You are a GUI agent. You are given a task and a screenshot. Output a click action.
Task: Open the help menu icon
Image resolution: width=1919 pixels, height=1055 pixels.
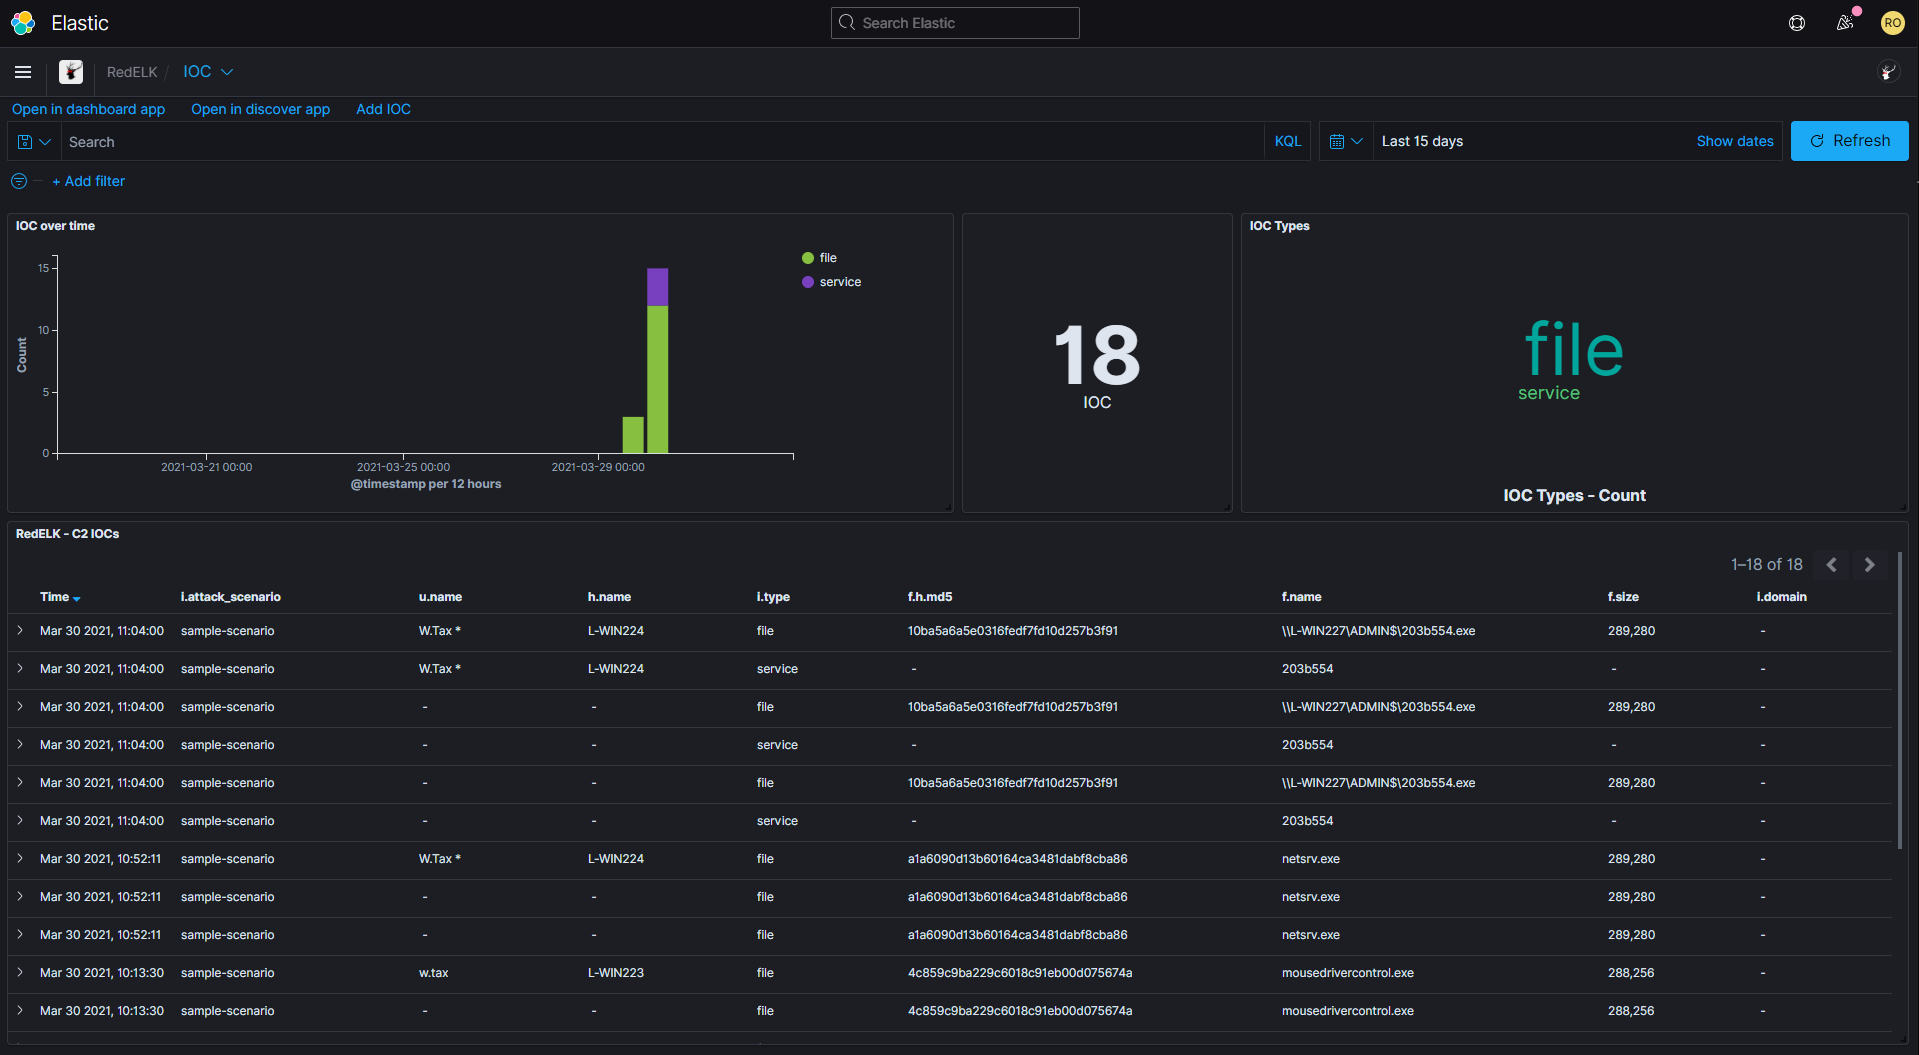[x=1797, y=23]
